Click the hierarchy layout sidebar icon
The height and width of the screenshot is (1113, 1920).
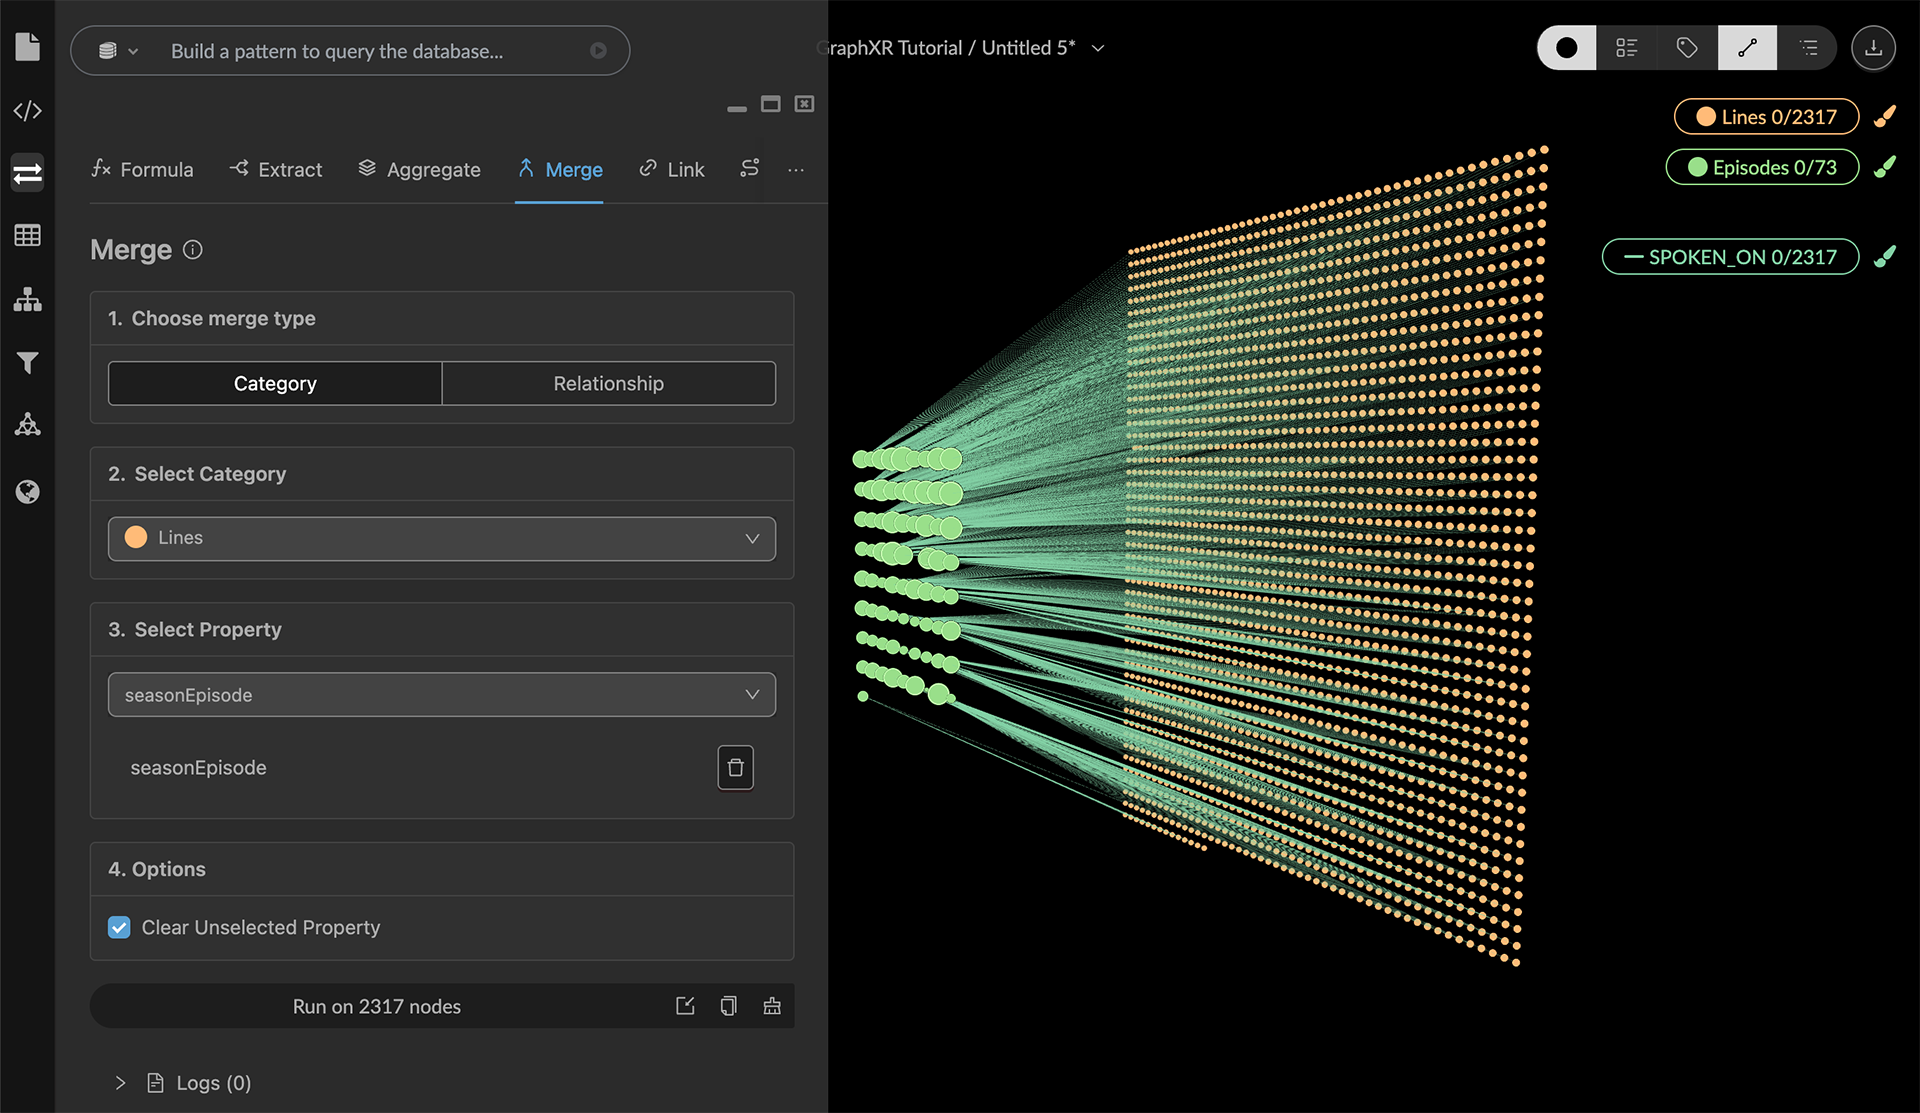[x=27, y=299]
